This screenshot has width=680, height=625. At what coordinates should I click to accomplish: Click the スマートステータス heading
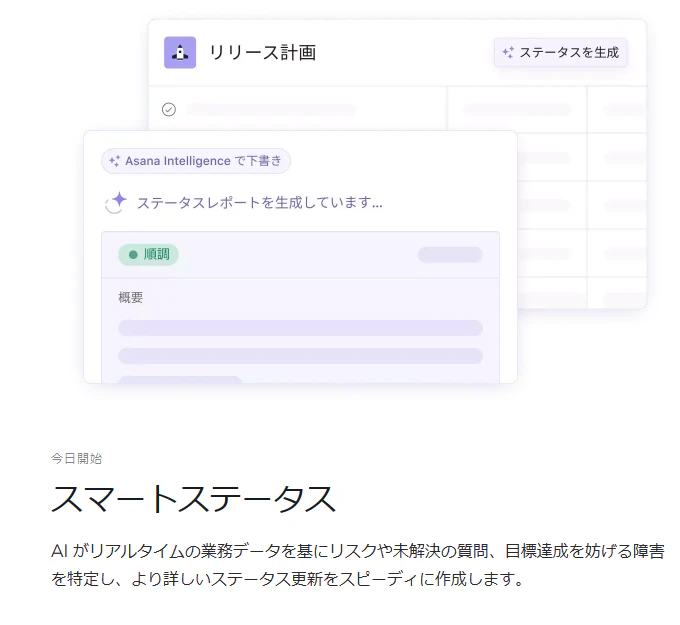193,499
